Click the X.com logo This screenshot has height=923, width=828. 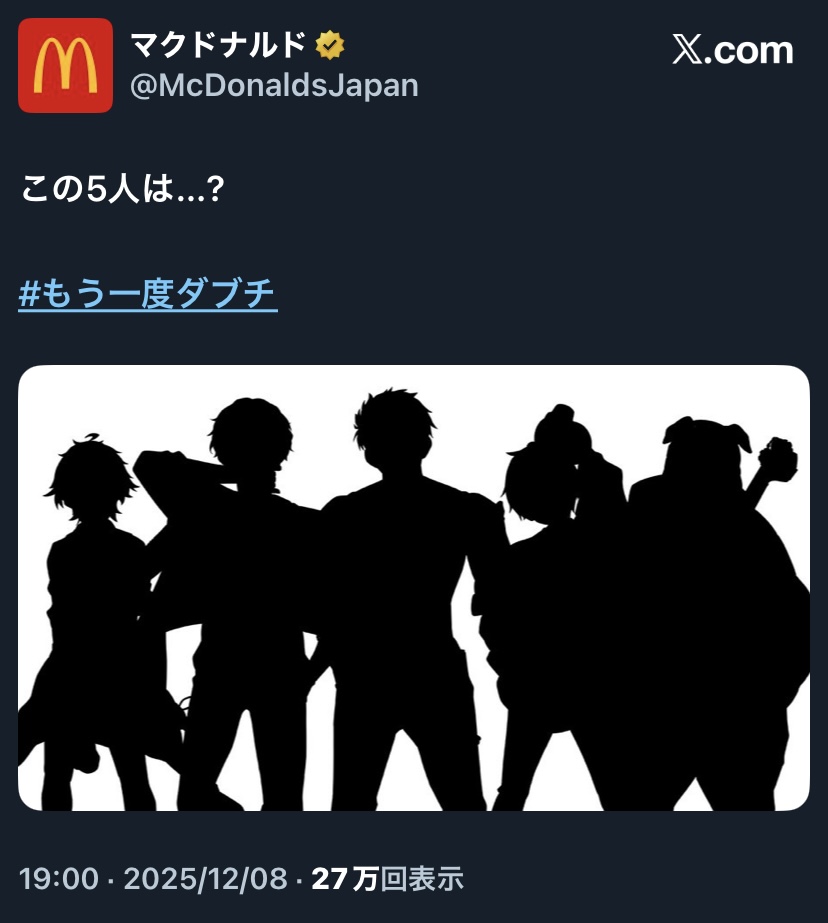pyautogui.click(x=733, y=50)
